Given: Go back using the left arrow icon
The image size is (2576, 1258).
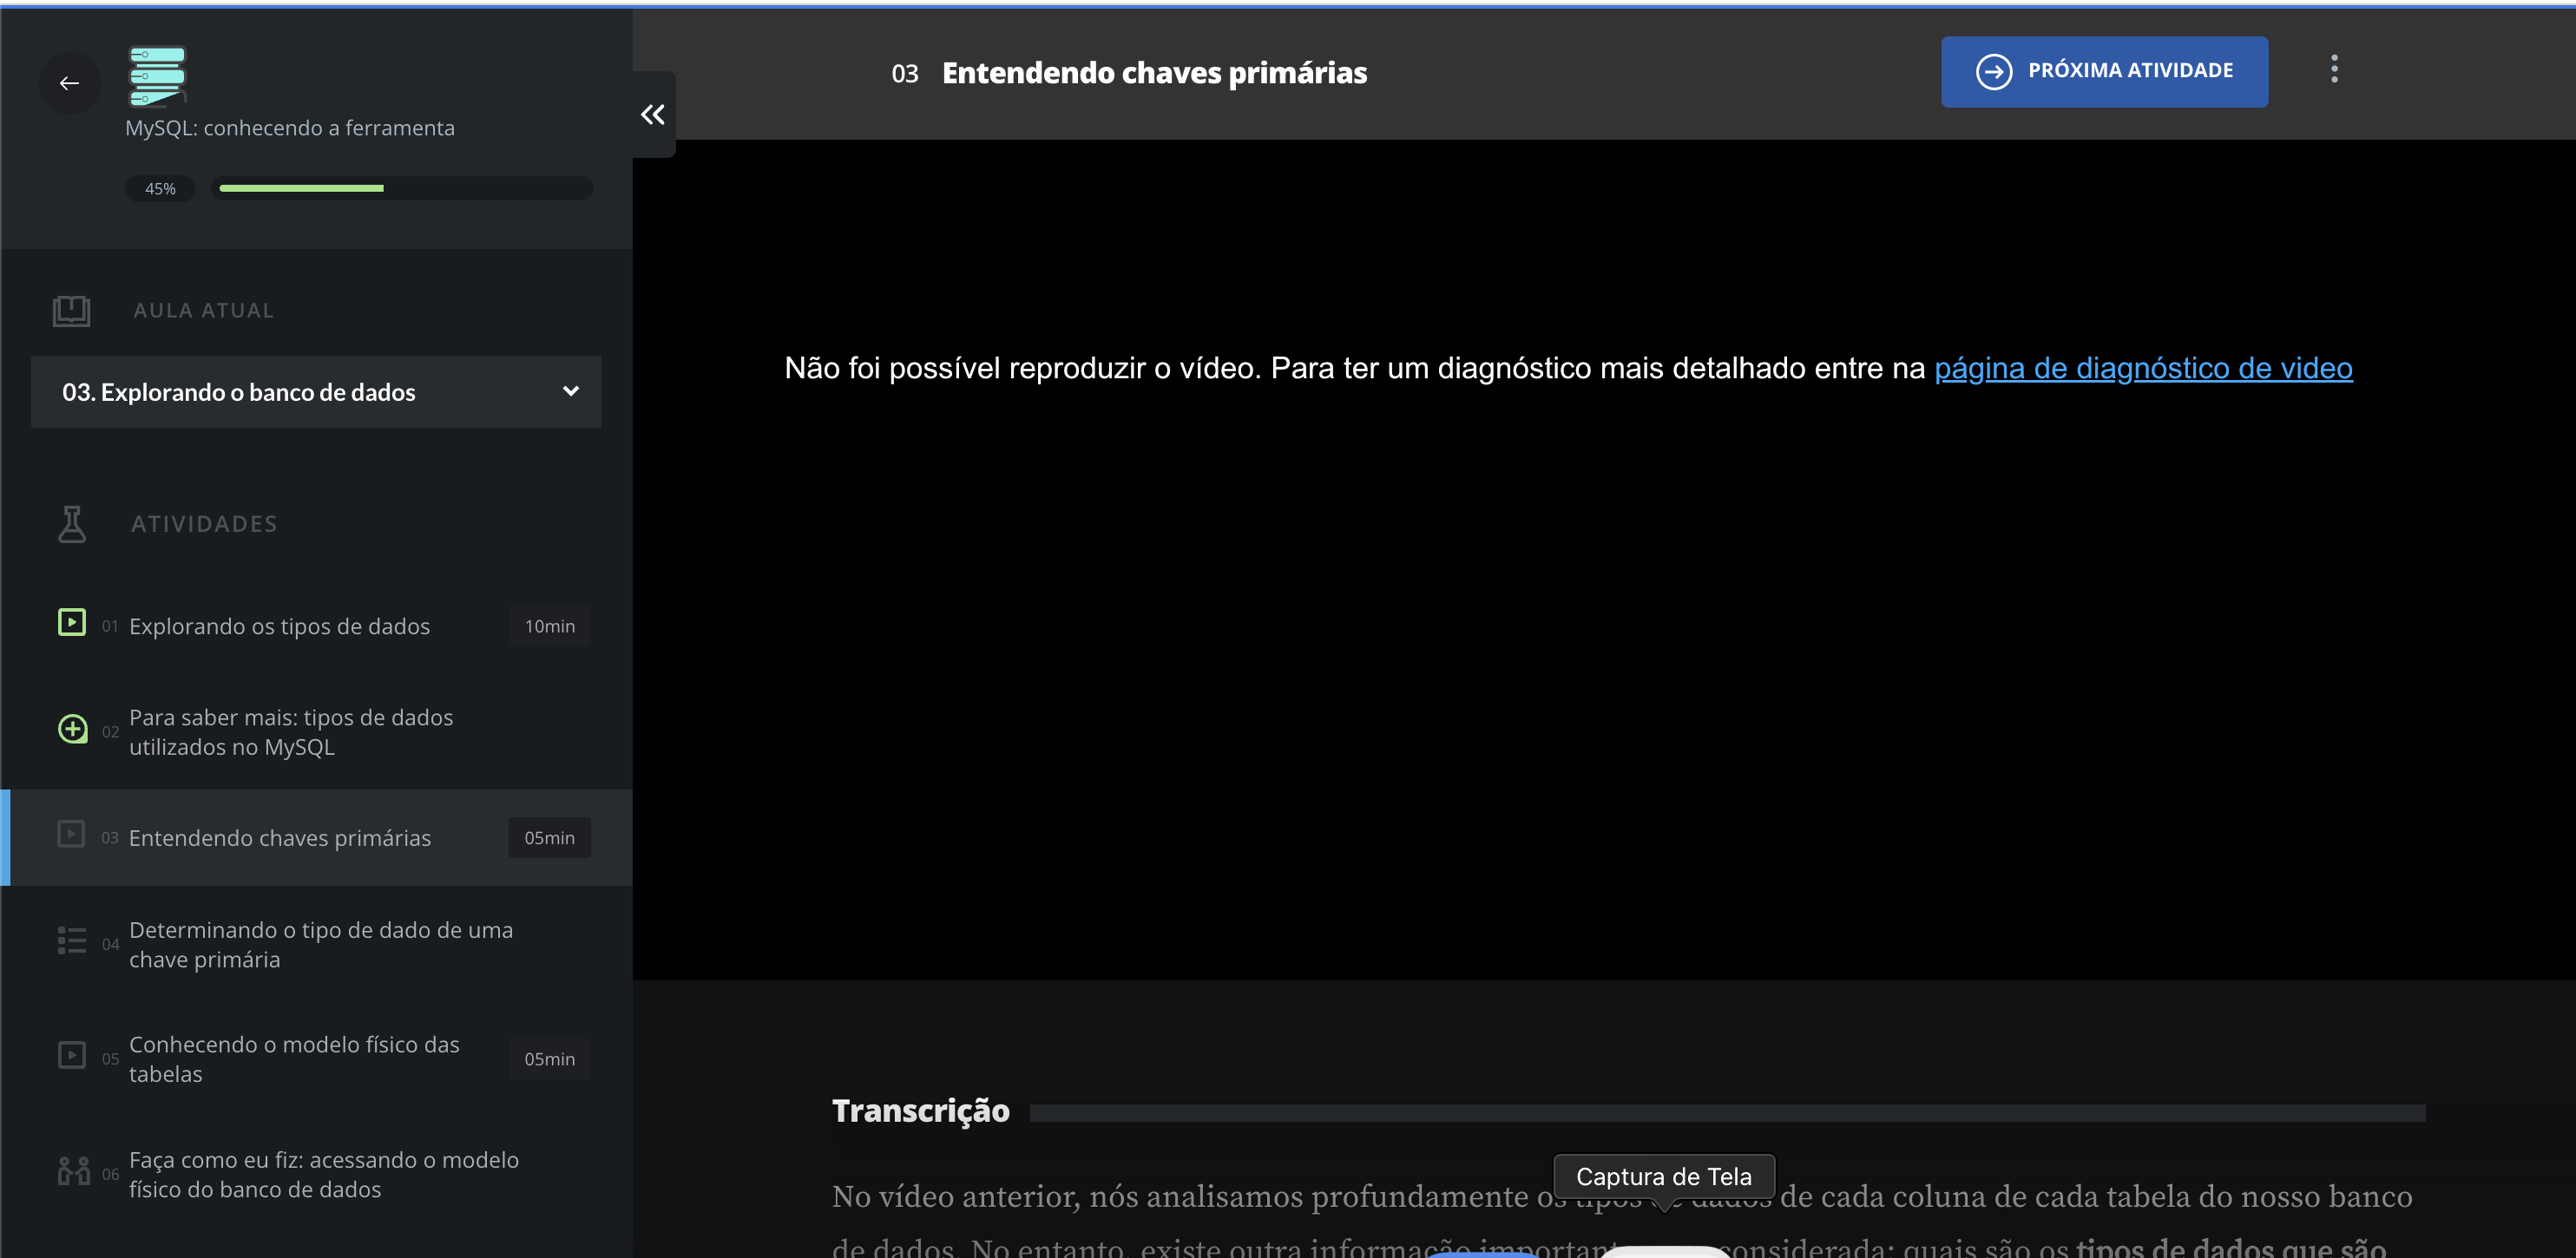Looking at the screenshot, I should coord(69,83).
